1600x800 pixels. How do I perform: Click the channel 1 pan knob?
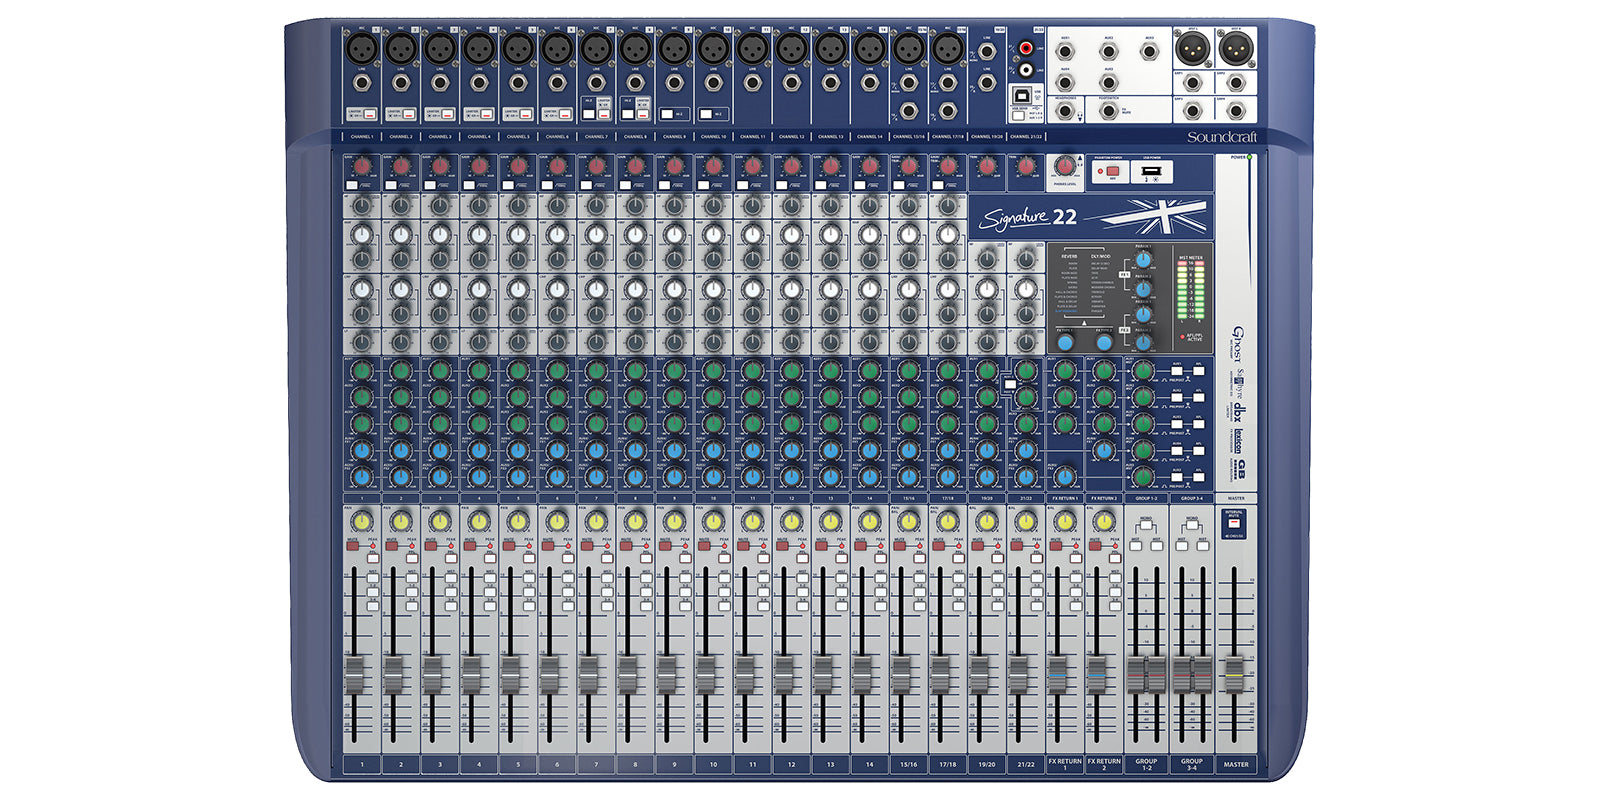pos(362,521)
